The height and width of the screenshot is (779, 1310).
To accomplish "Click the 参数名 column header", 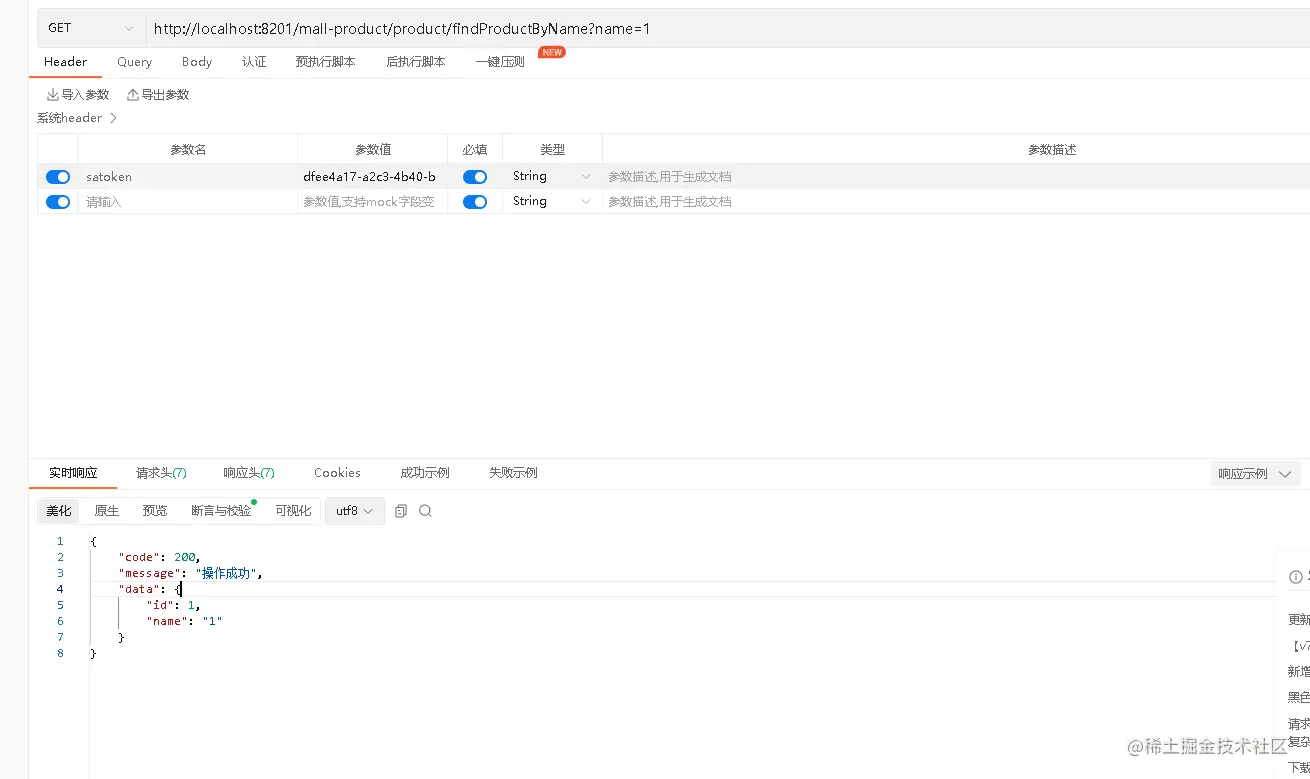I will 188,150.
